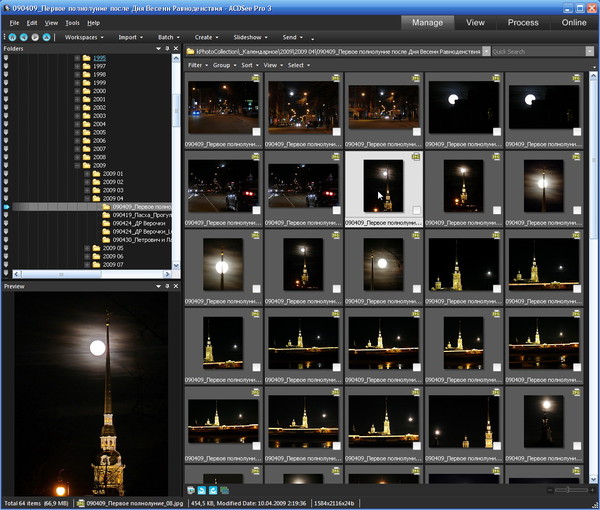Click the 1995 folder icon
The width and height of the screenshot is (600, 510).
pos(86,58)
